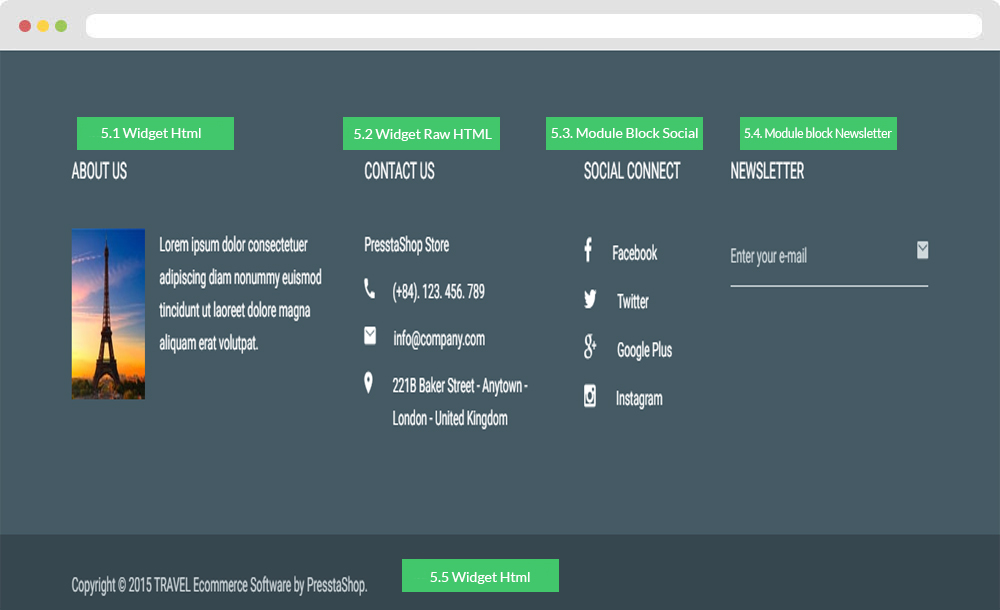Click the info@company.com email address
Screen dimensions: 1000x610
(439, 339)
